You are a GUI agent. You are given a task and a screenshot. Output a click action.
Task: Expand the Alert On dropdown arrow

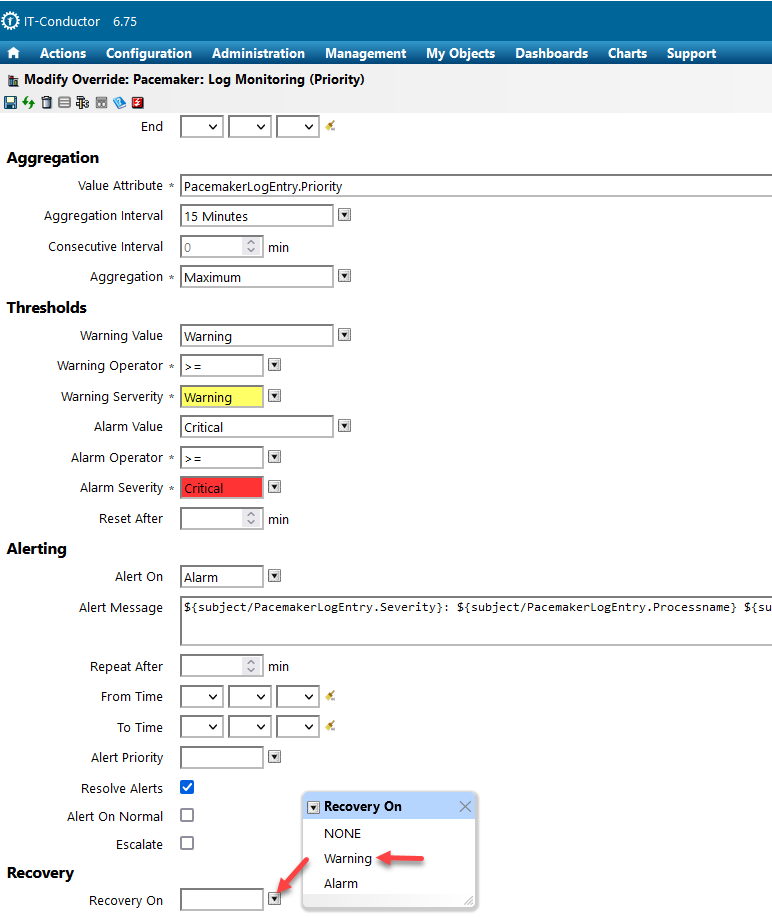(x=274, y=576)
